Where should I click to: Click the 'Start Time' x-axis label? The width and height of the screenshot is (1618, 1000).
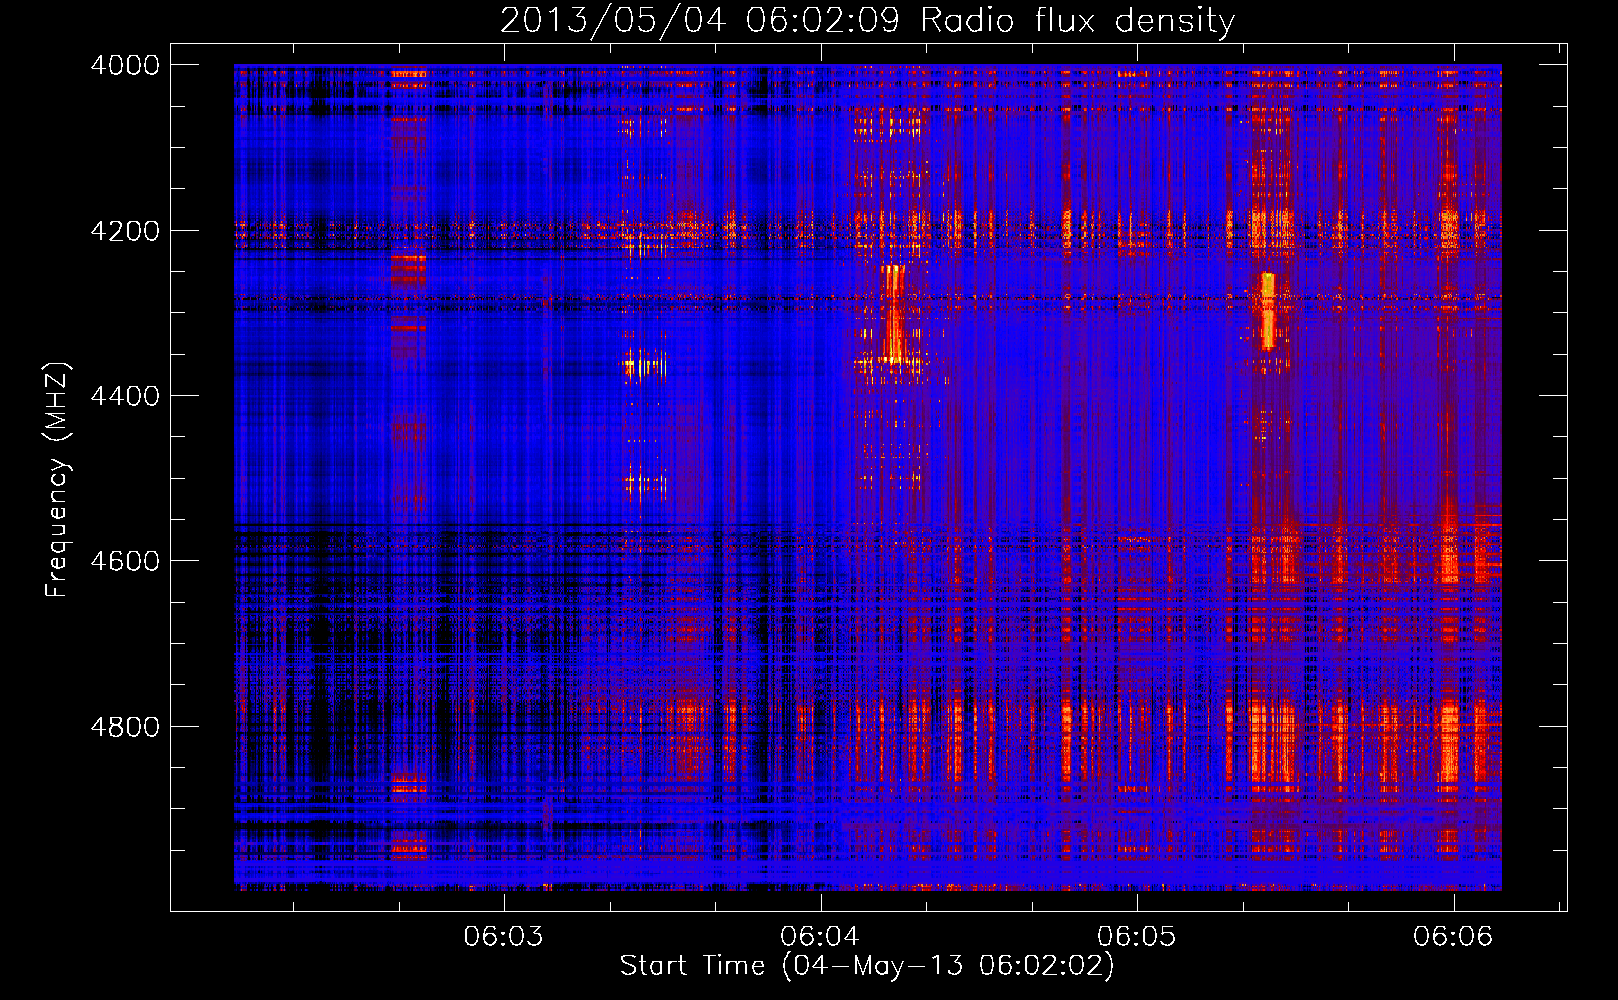[866, 966]
